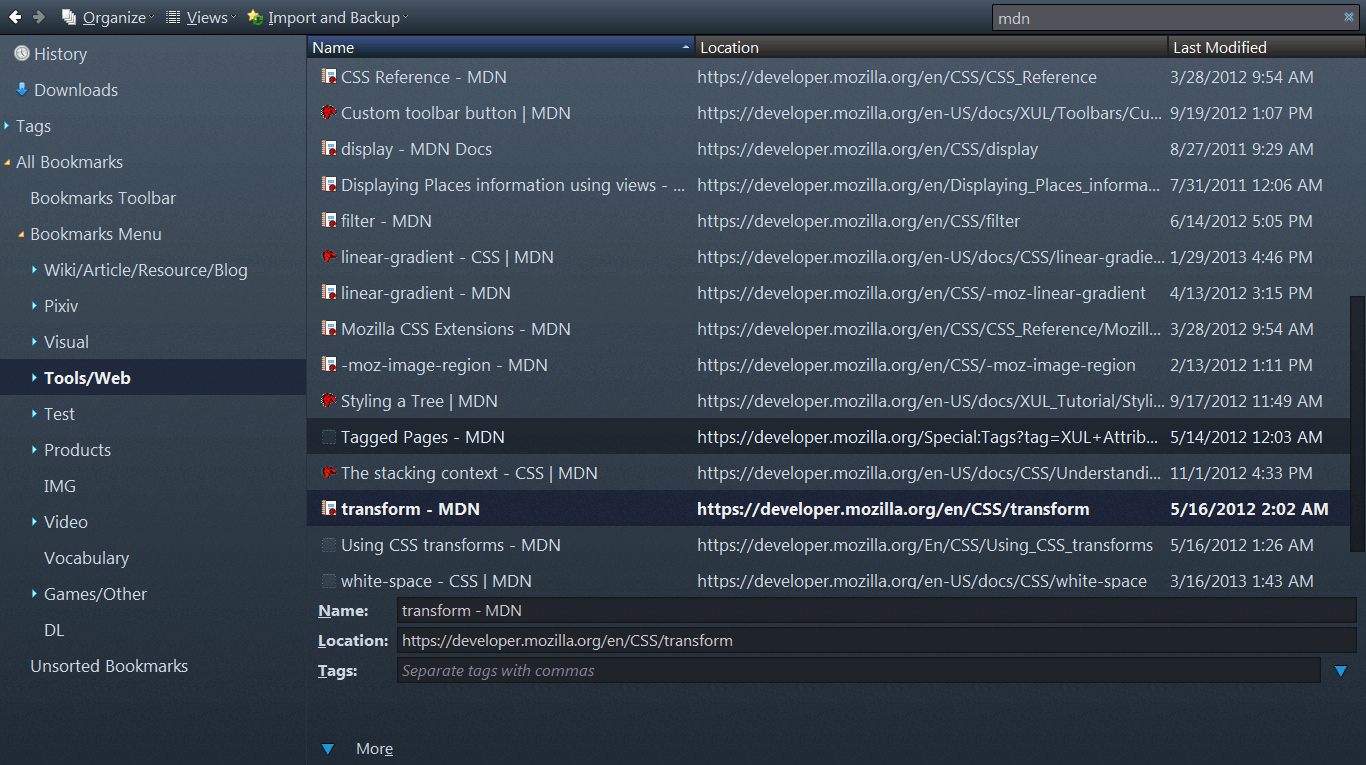Sort by the Last Modified column header
This screenshot has height=765, width=1366.
1267,47
